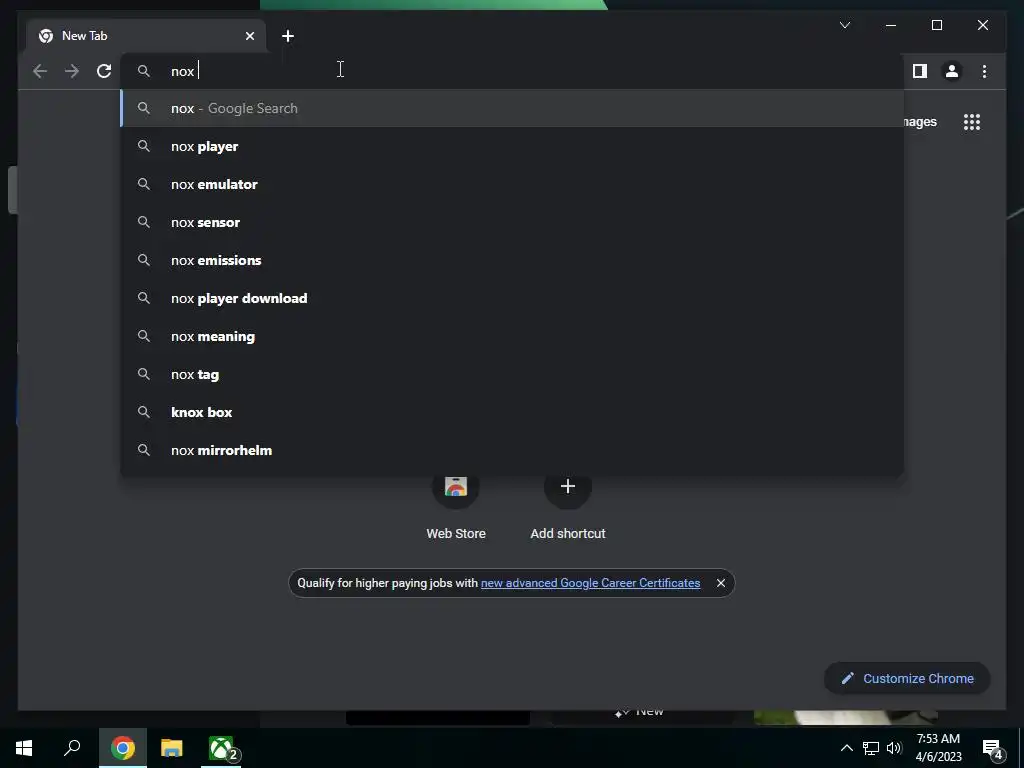Open the volume tray icon
This screenshot has width=1024, height=768.
tap(894, 748)
